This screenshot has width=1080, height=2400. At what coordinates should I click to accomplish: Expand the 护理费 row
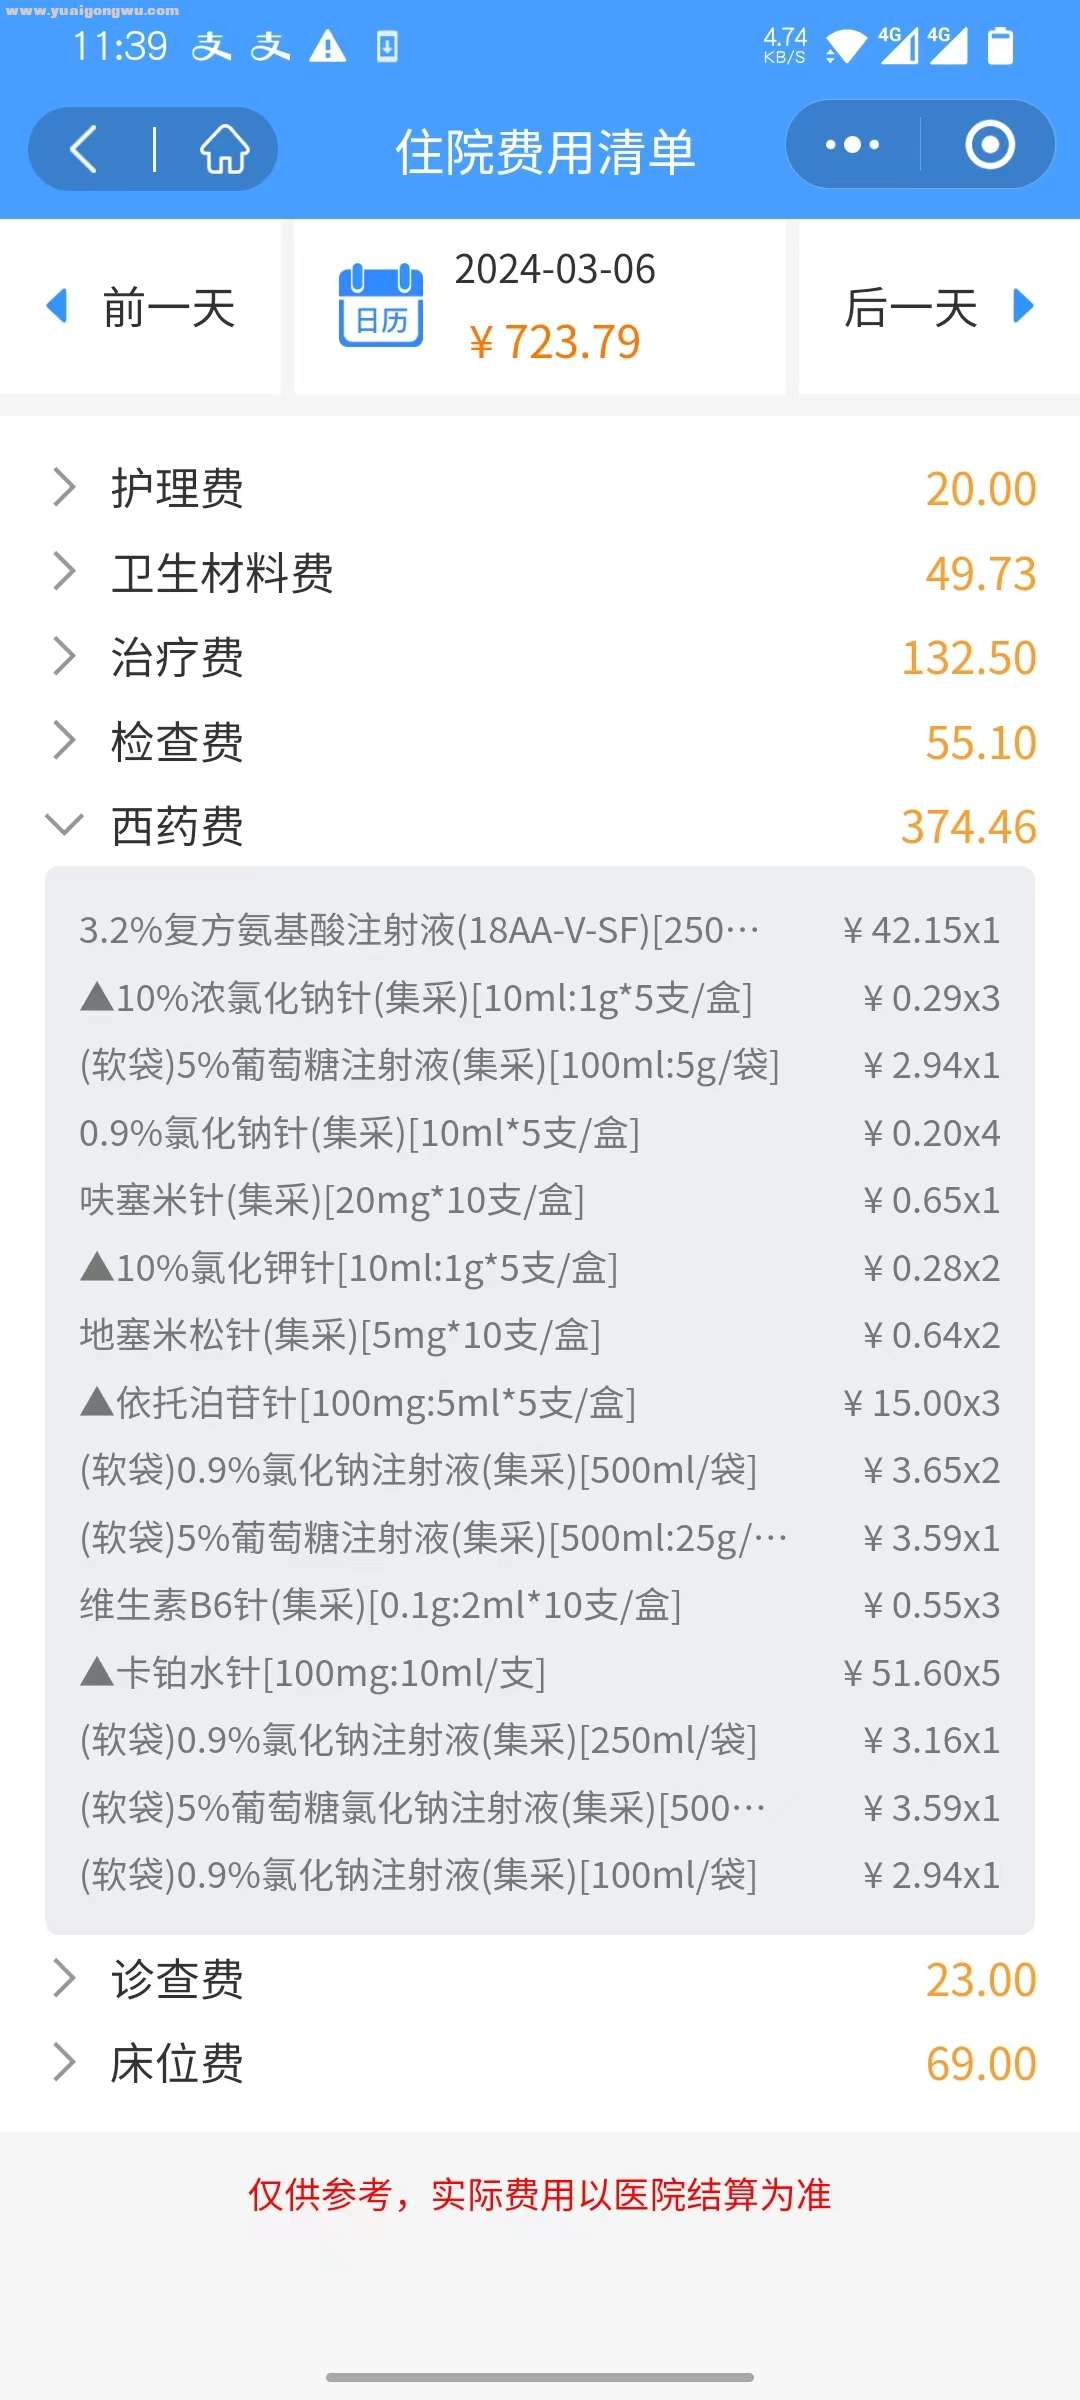[x=540, y=488]
